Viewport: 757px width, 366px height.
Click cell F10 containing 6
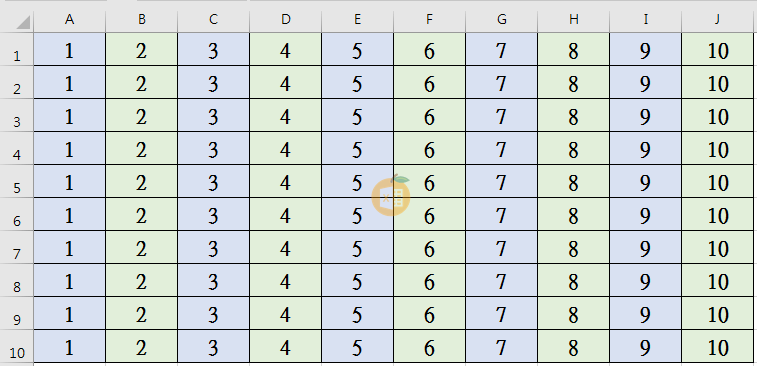click(x=430, y=346)
